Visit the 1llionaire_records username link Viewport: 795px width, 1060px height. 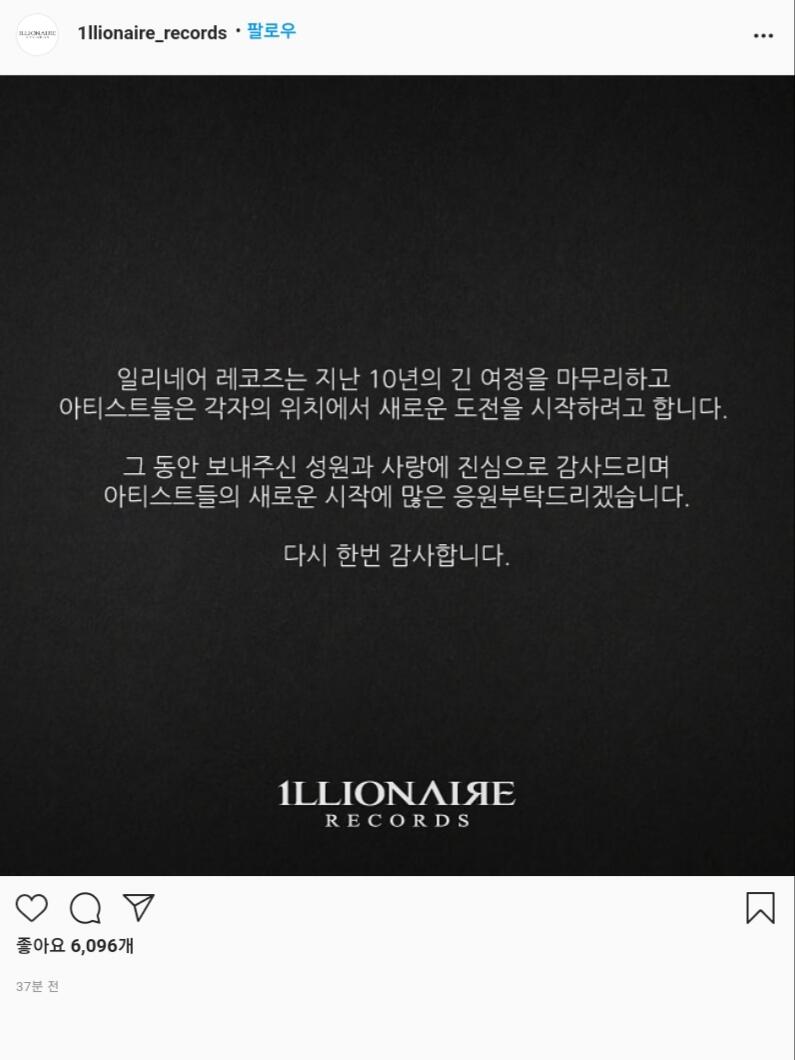pos(152,33)
